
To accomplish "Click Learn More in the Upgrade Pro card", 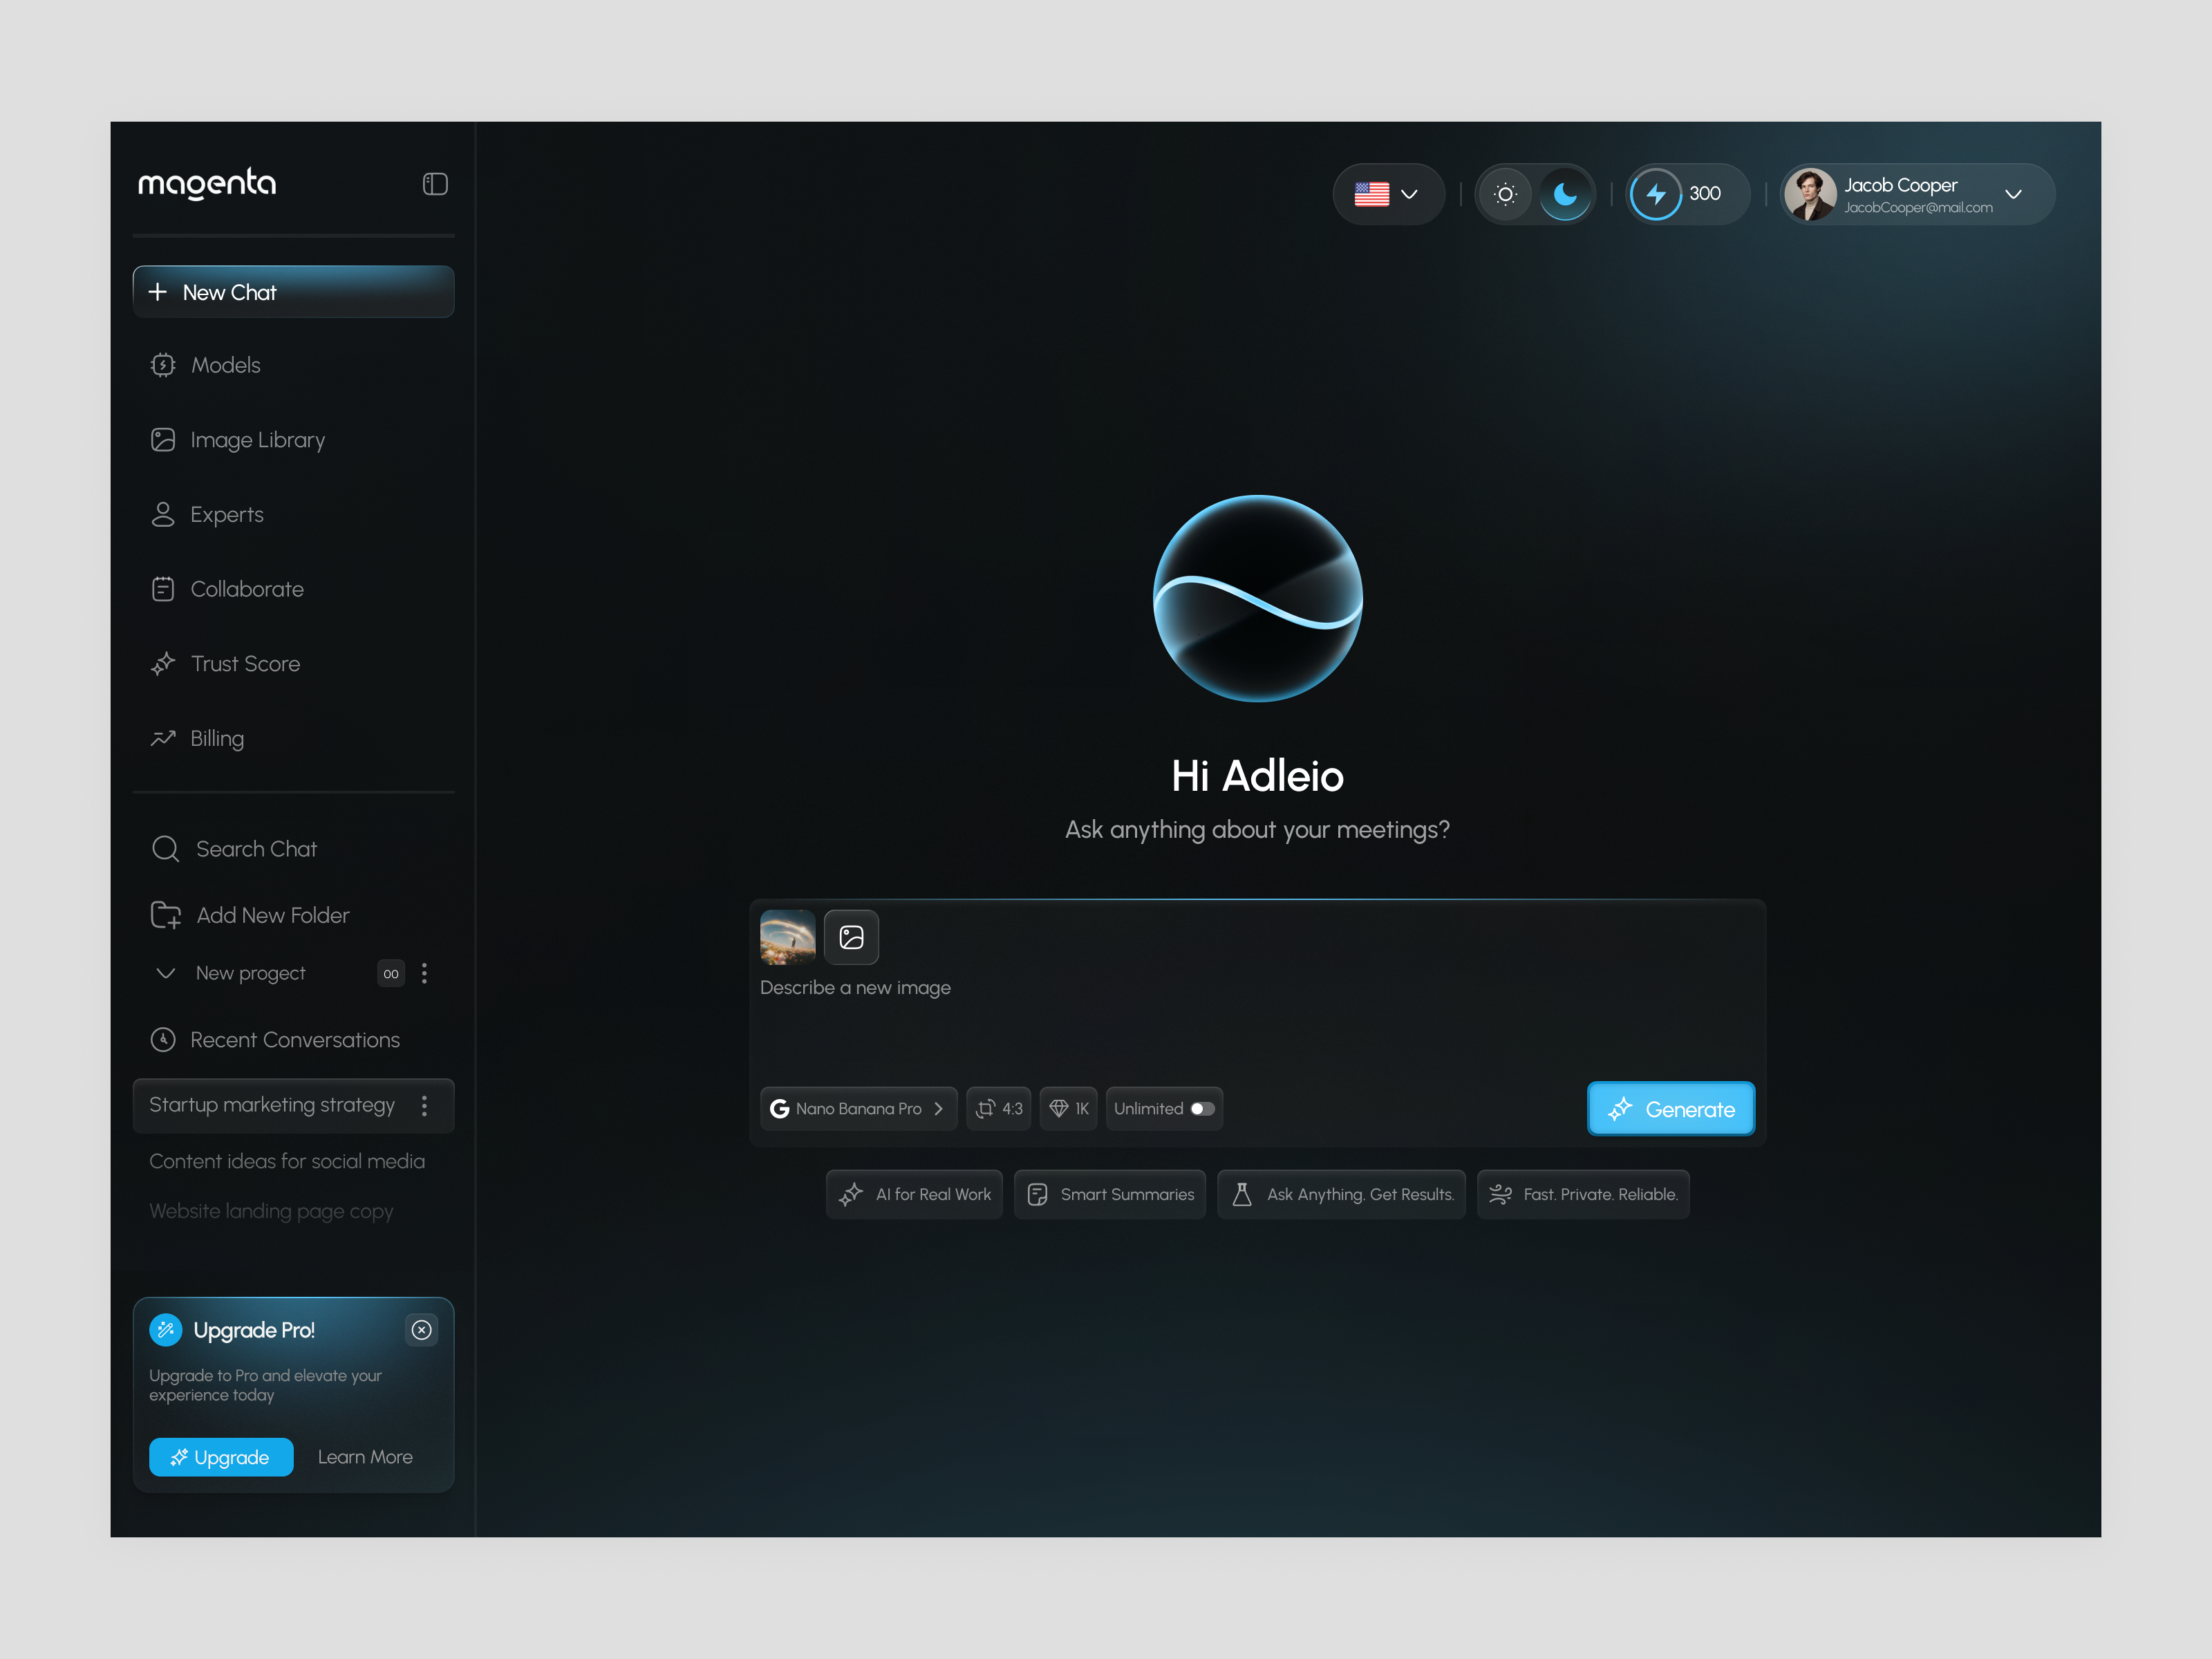I will [x=365, y=1457].
